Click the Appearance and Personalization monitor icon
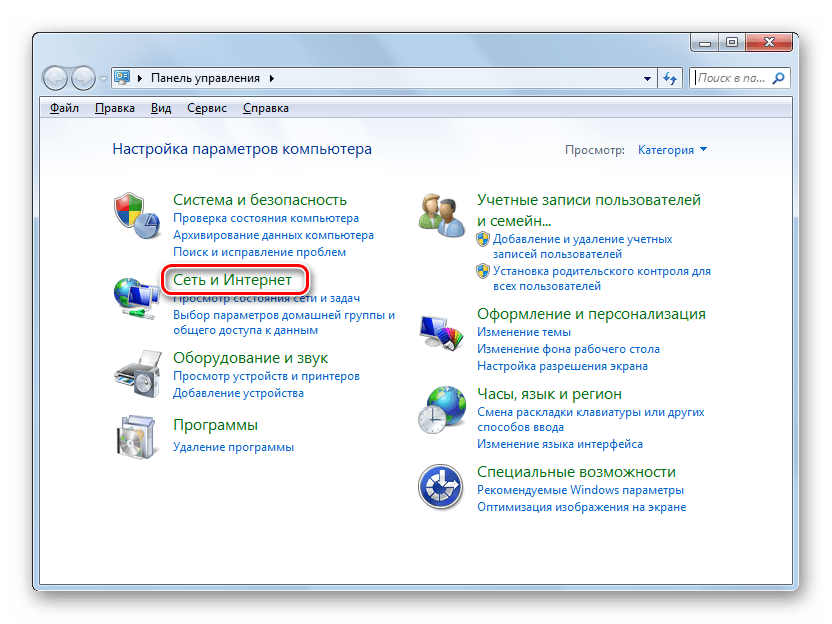The height and width of the screenshot is (624, 832). [440, 334]
